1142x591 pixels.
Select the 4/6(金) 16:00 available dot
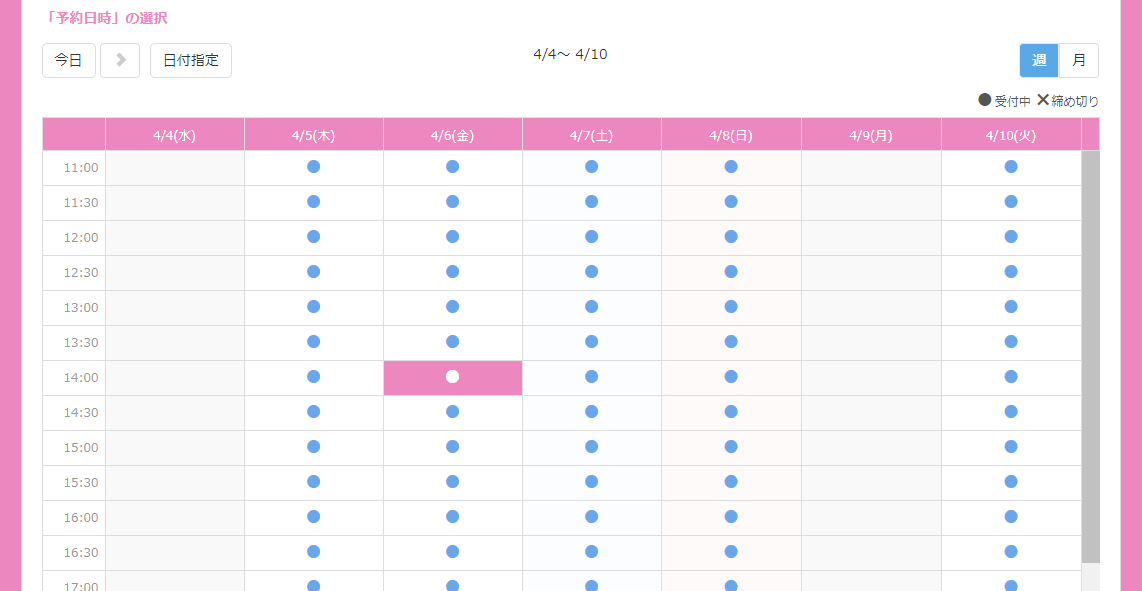pos(452,517)
